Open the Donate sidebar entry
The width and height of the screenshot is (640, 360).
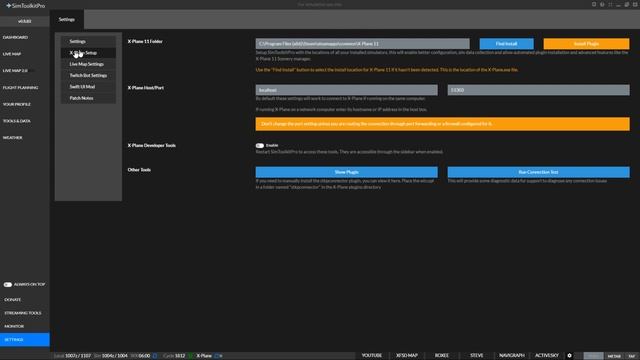coord(13,300)
